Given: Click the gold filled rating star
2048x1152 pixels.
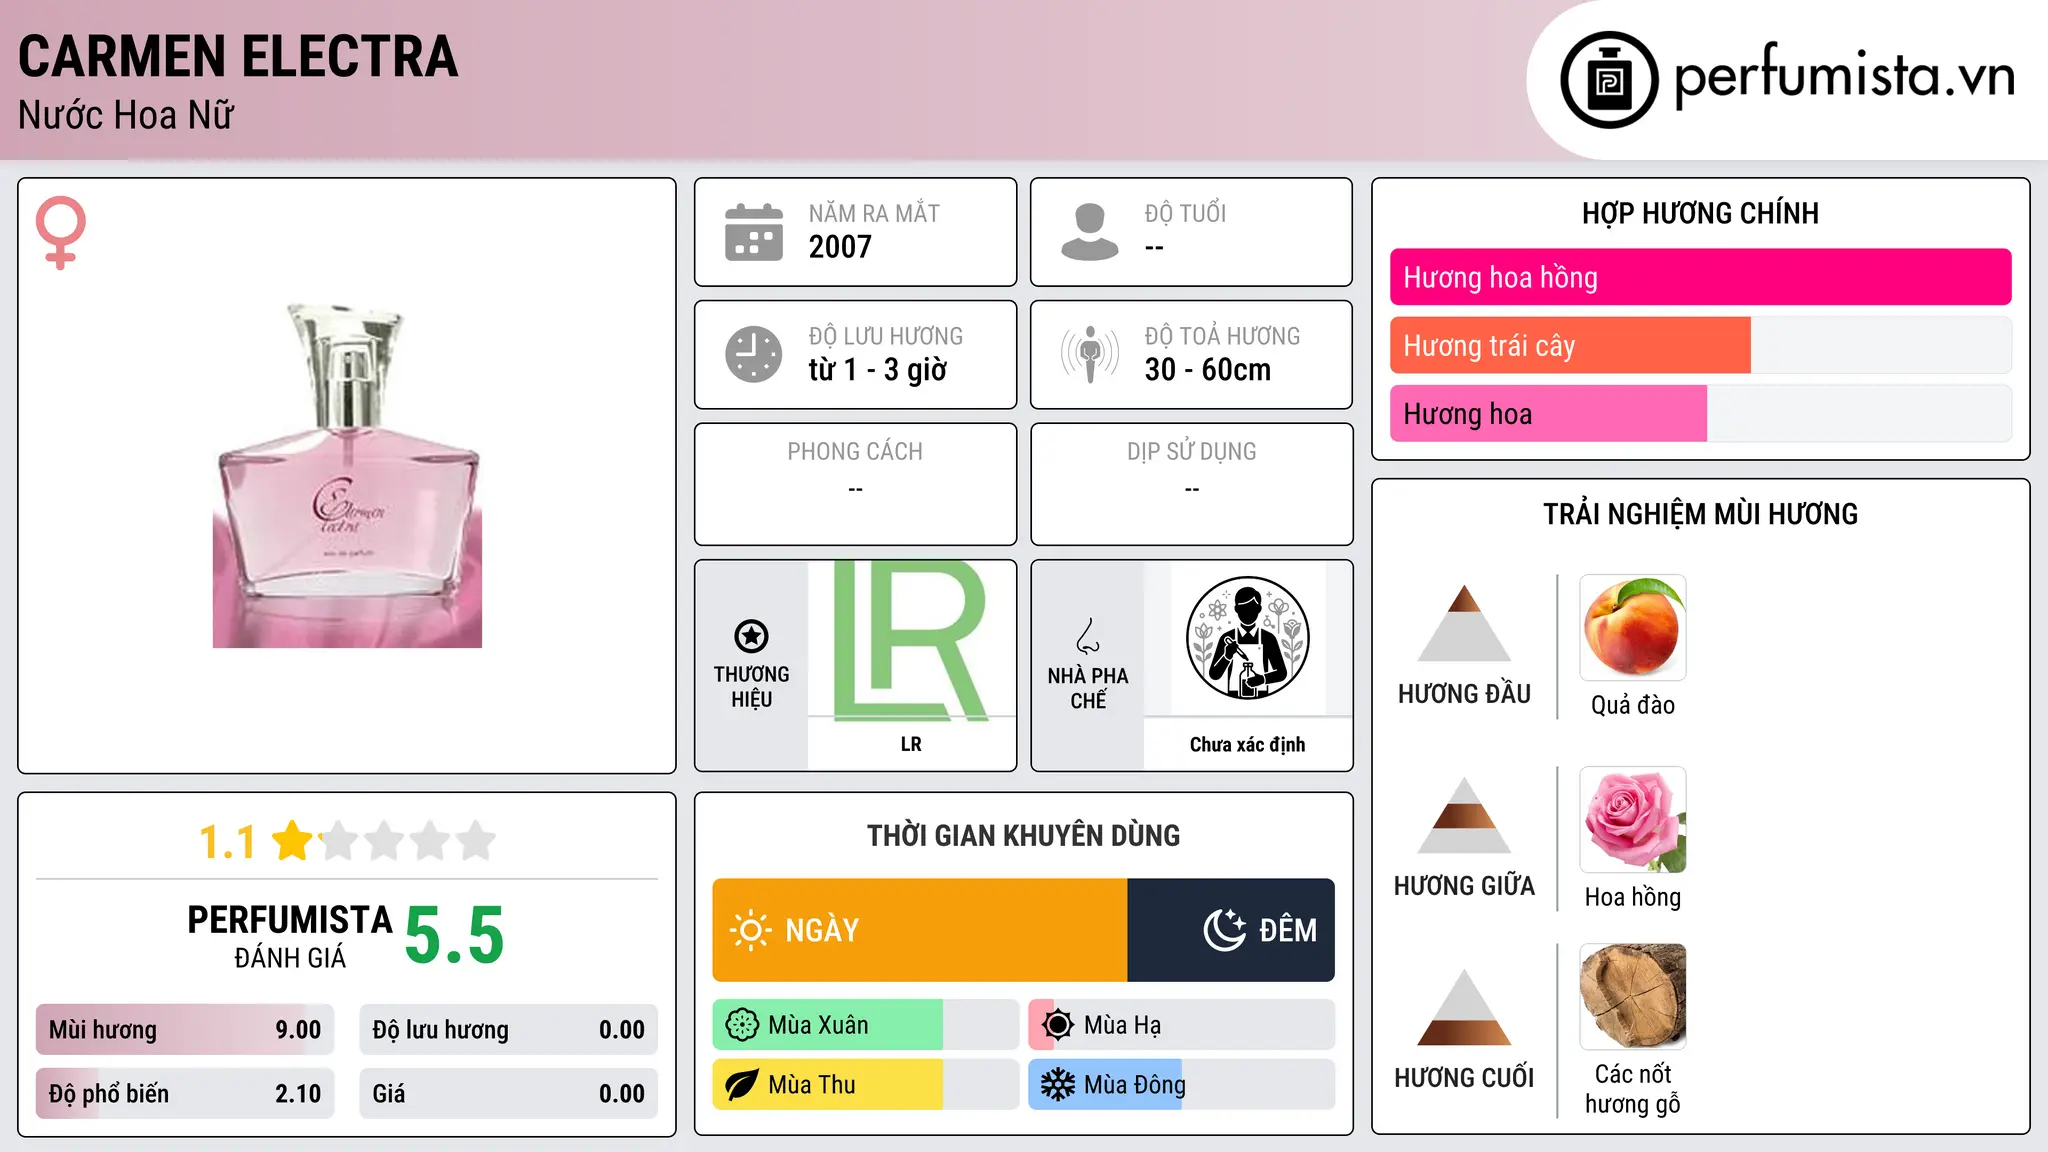Looking at the screenshot, I should pyautogui.click(x=293, y=841).
